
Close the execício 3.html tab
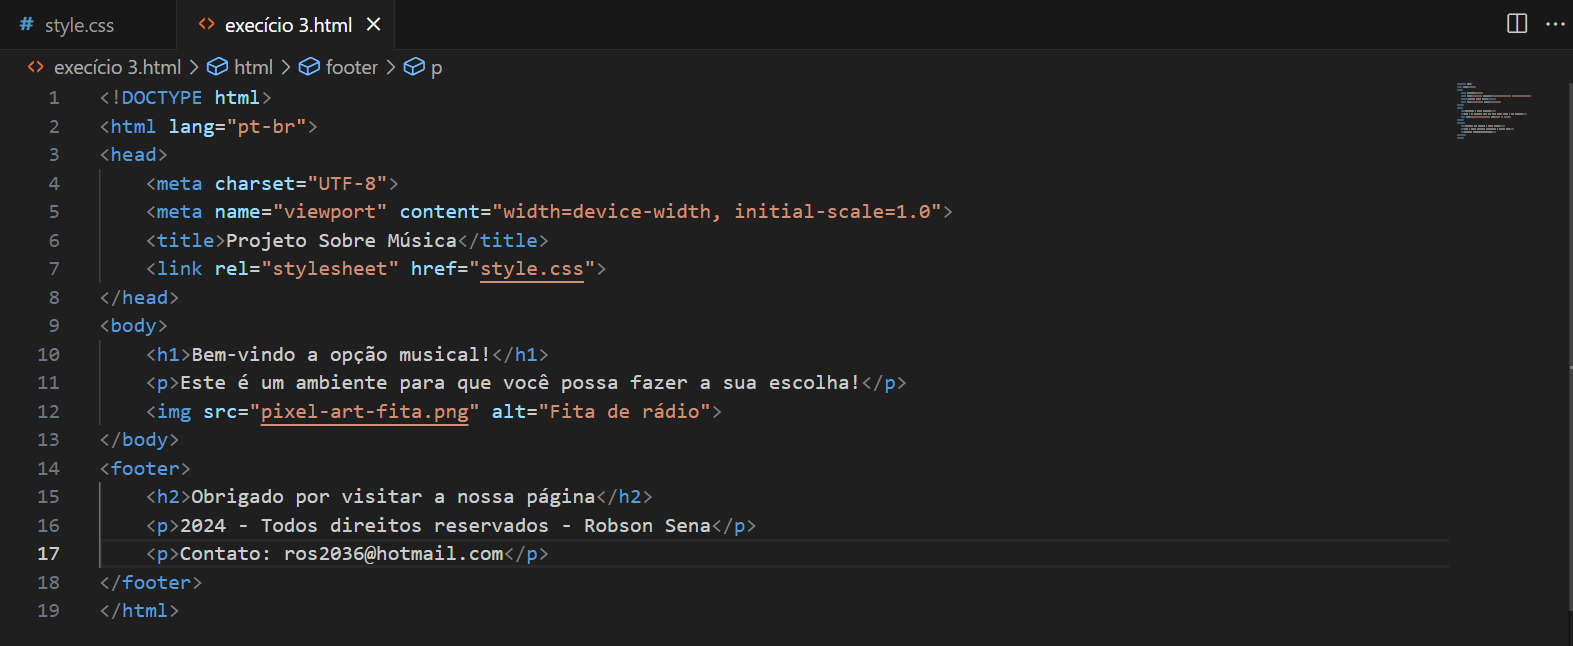(374, 25)
